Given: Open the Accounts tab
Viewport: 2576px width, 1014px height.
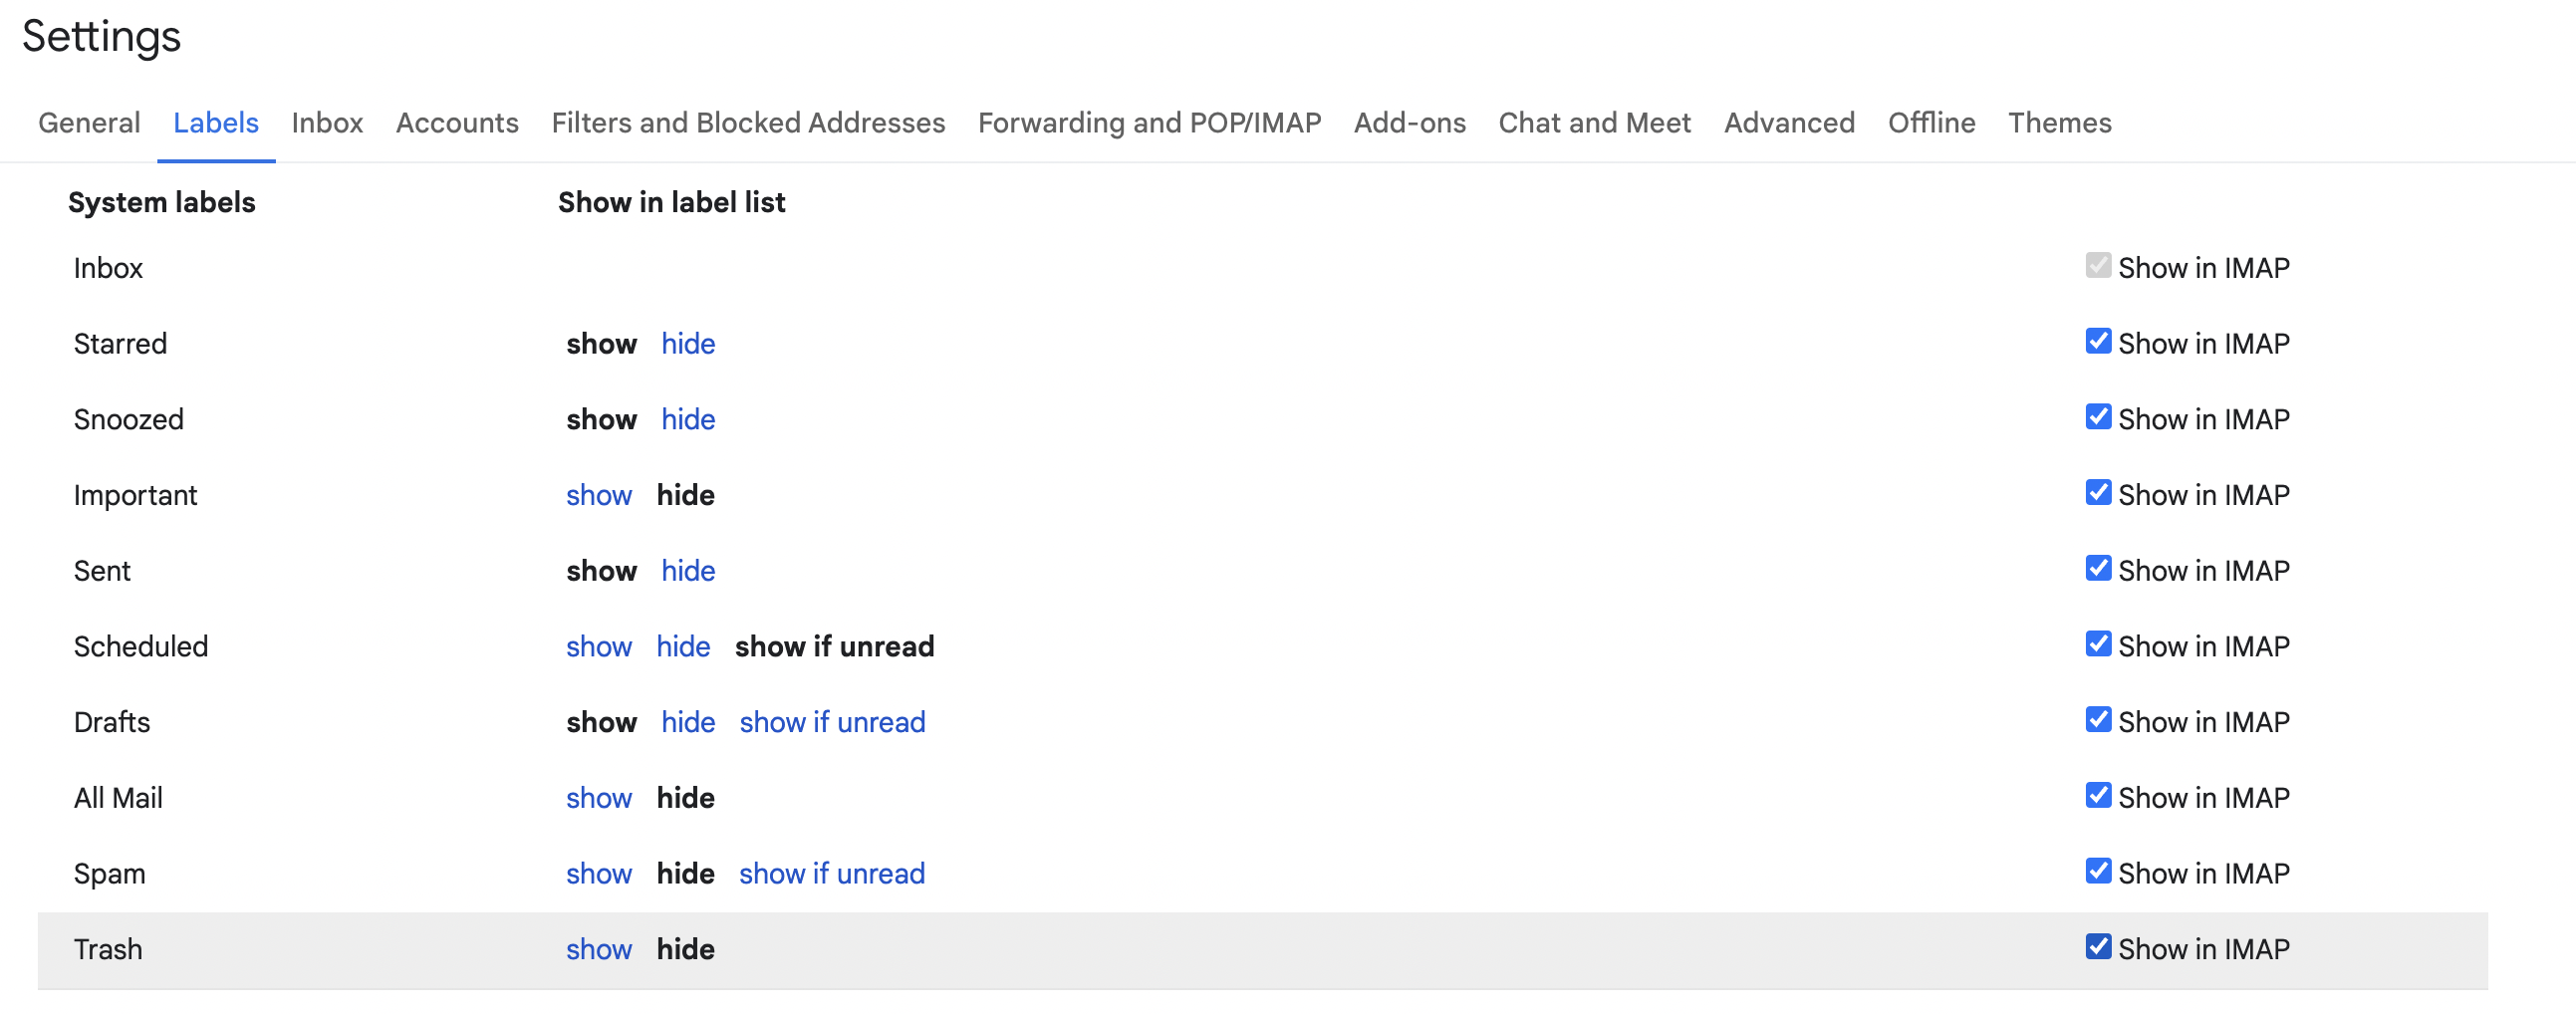Looking at the screenshot, I should [456, 122].
